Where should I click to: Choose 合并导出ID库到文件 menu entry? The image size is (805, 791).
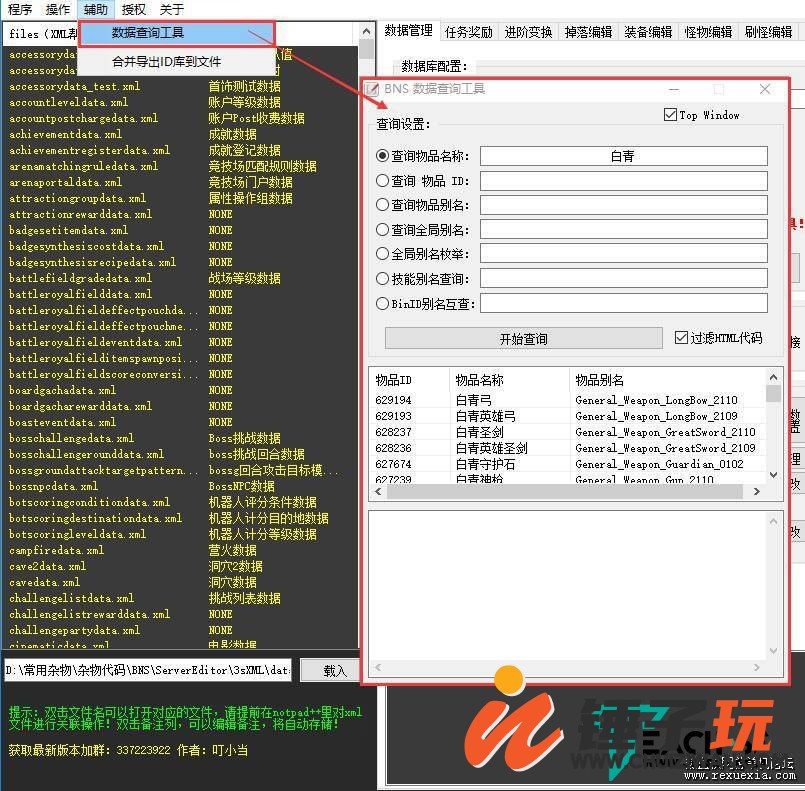click(x=177, y=62)
